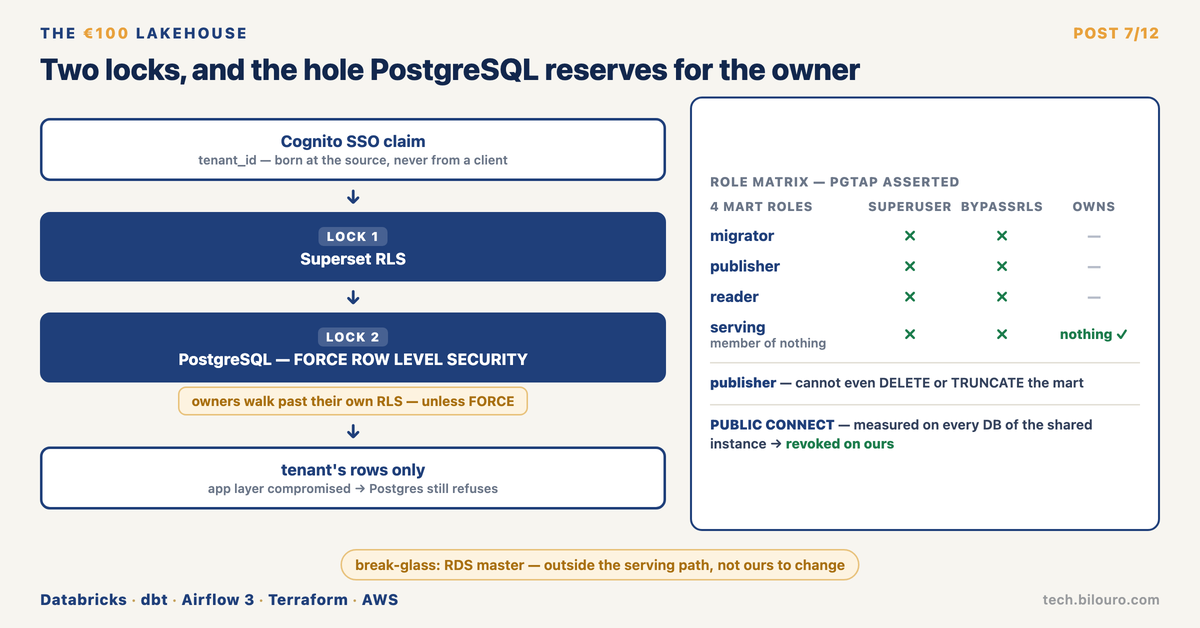The height and width of the screenshot is (628, 1200).
Task: Click the SUPERUSER column header
Action: [x=909, y=207]
